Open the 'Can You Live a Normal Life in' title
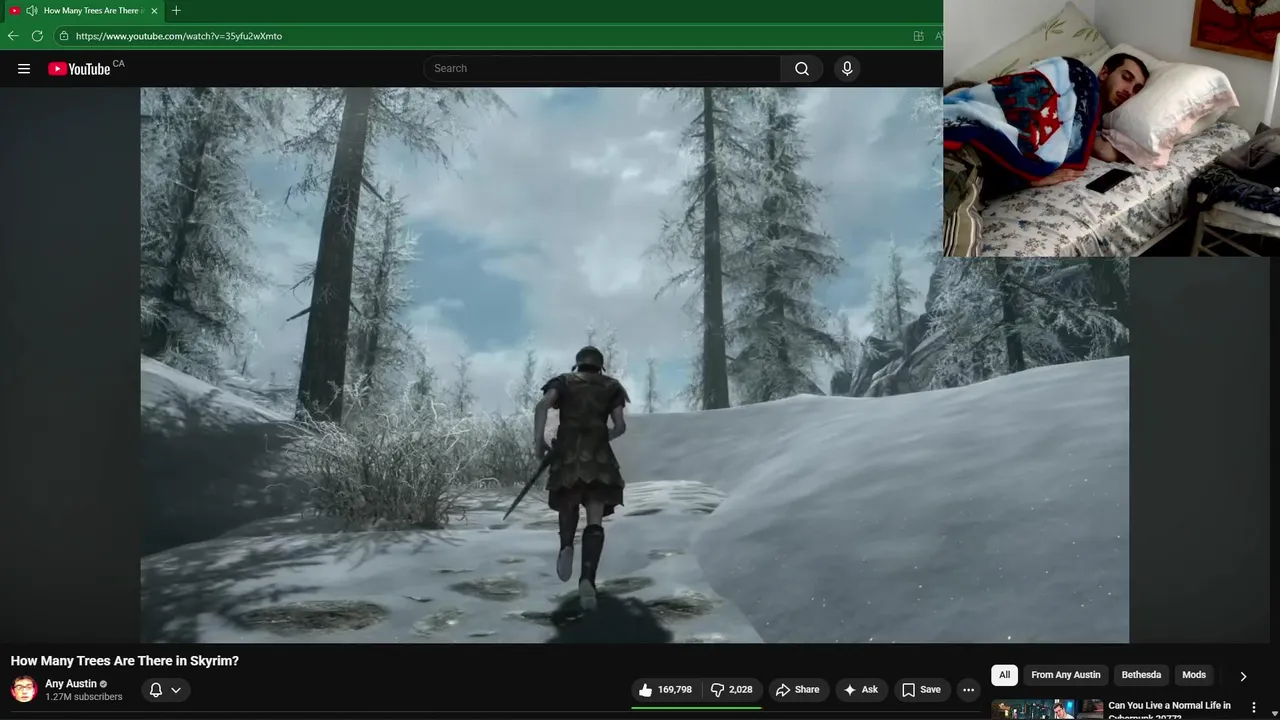1280x720 pixels. tap(1169, 705)
